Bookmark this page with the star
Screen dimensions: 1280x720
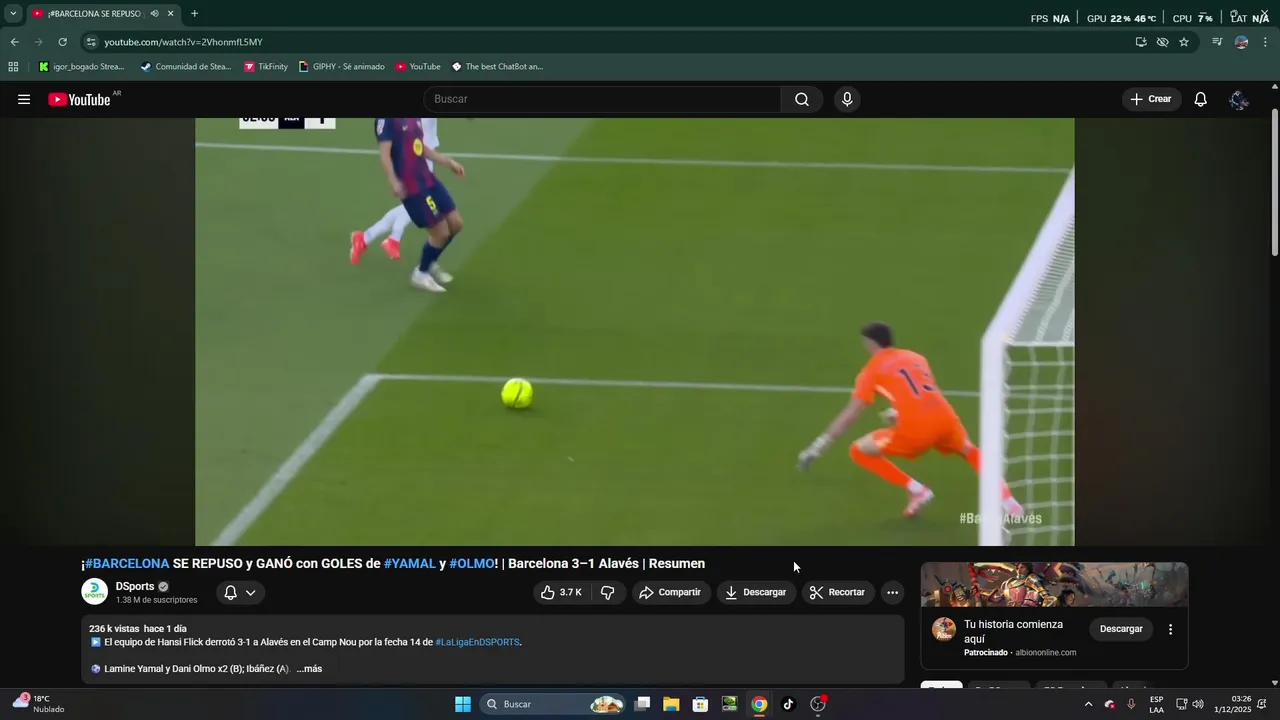(1184, 42)
